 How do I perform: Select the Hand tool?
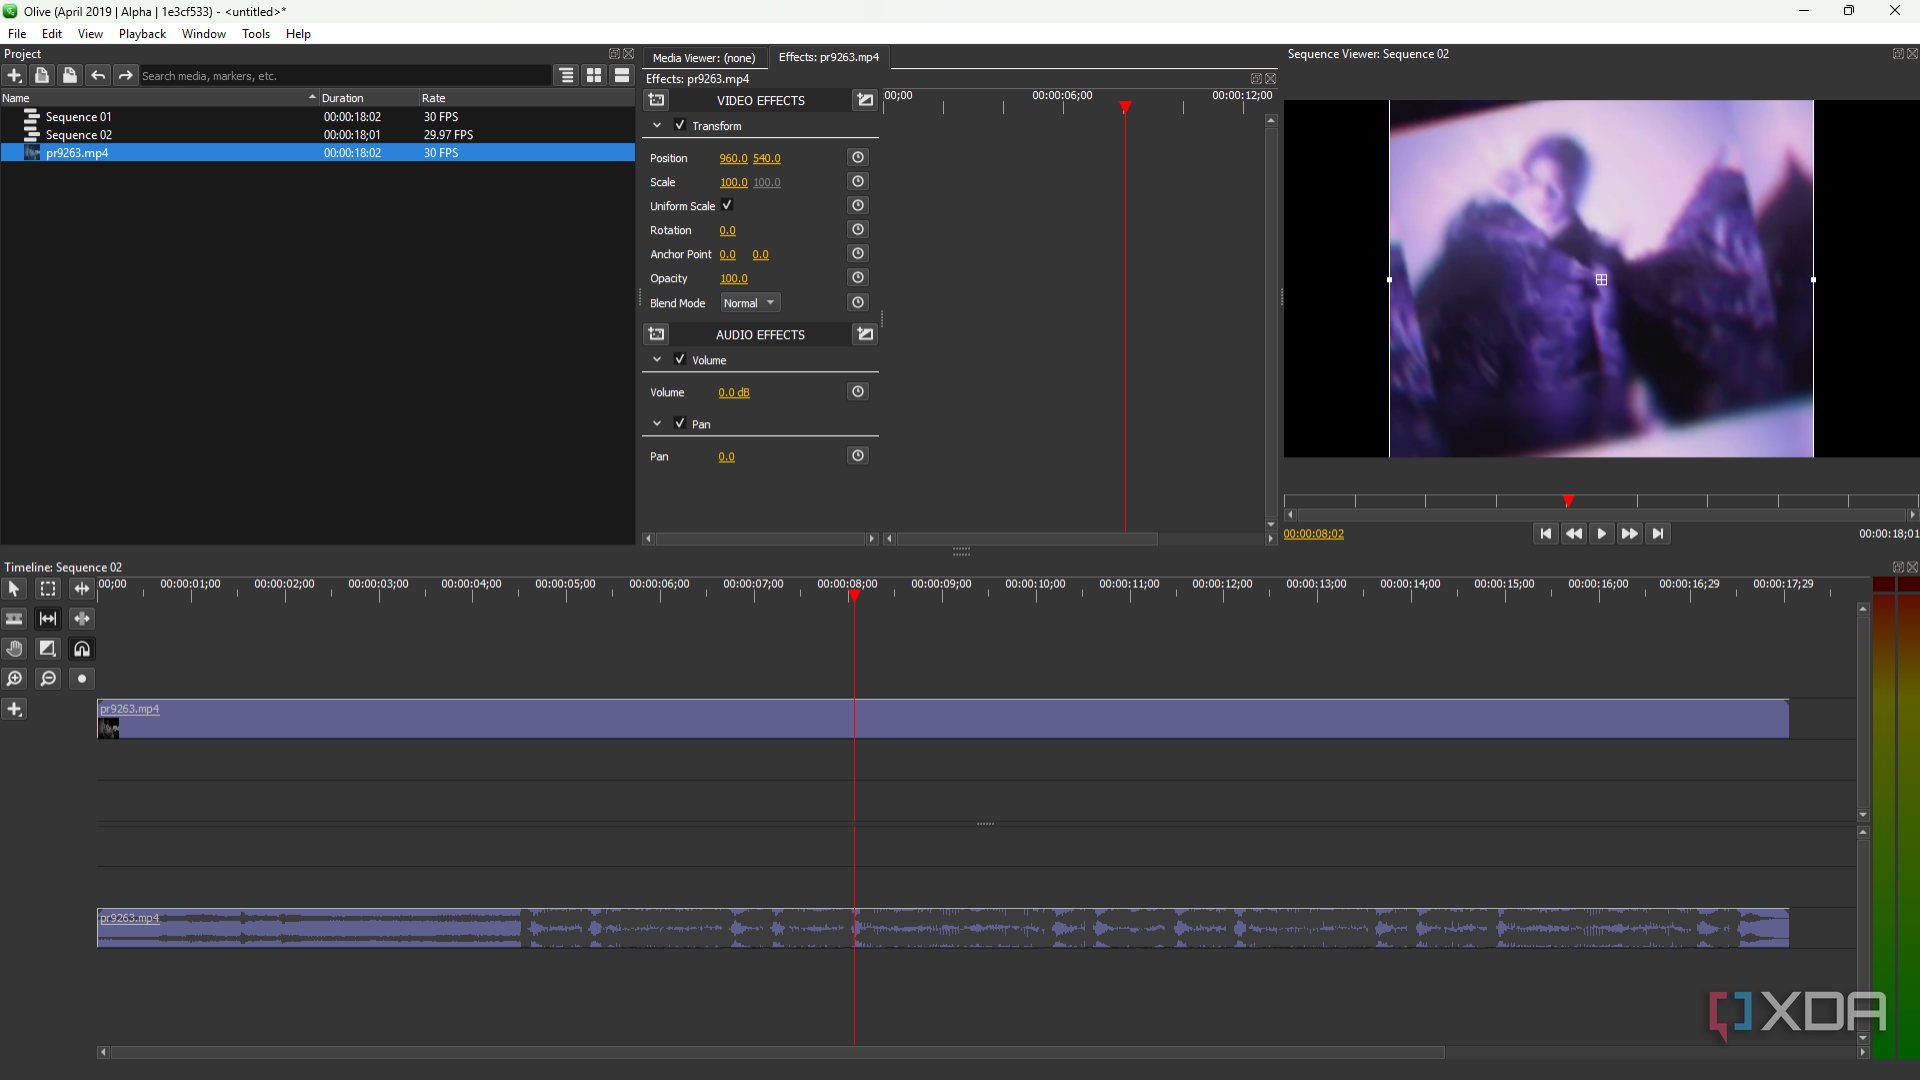click(x=14, y=649)
